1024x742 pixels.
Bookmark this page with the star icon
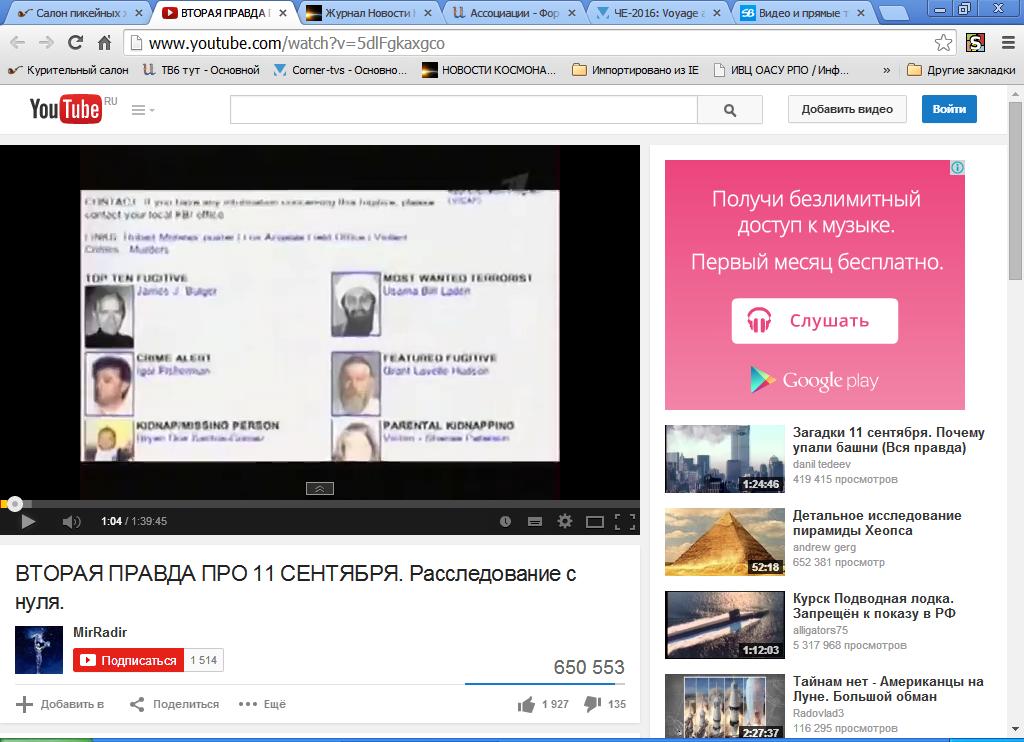943,43
